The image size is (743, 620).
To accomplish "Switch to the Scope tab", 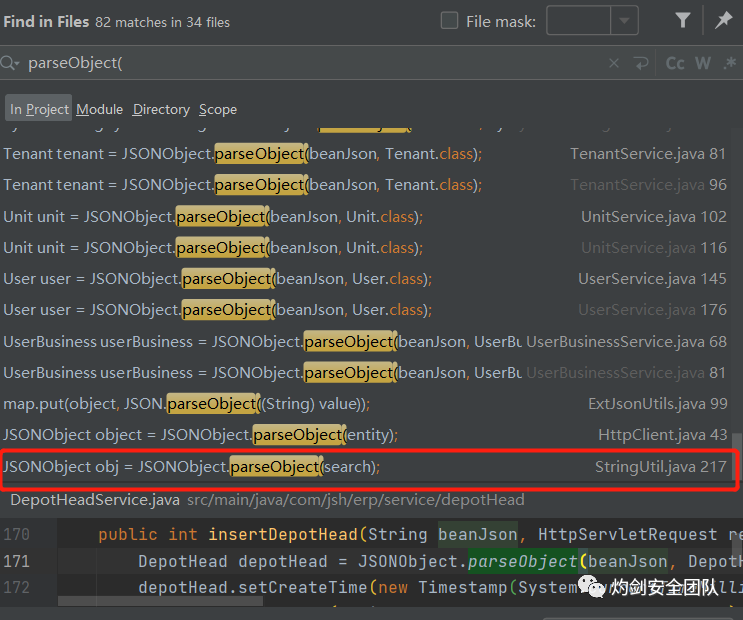I will pos(218,109).
